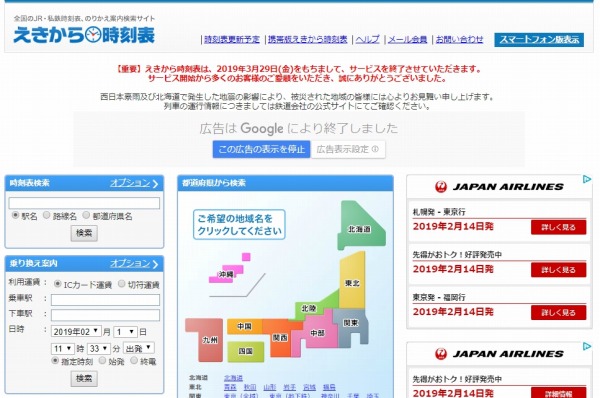Open 時刻表更新予定 in the top menu
The height and width of the screenshot is (398, 600).
tap(232, 39)
